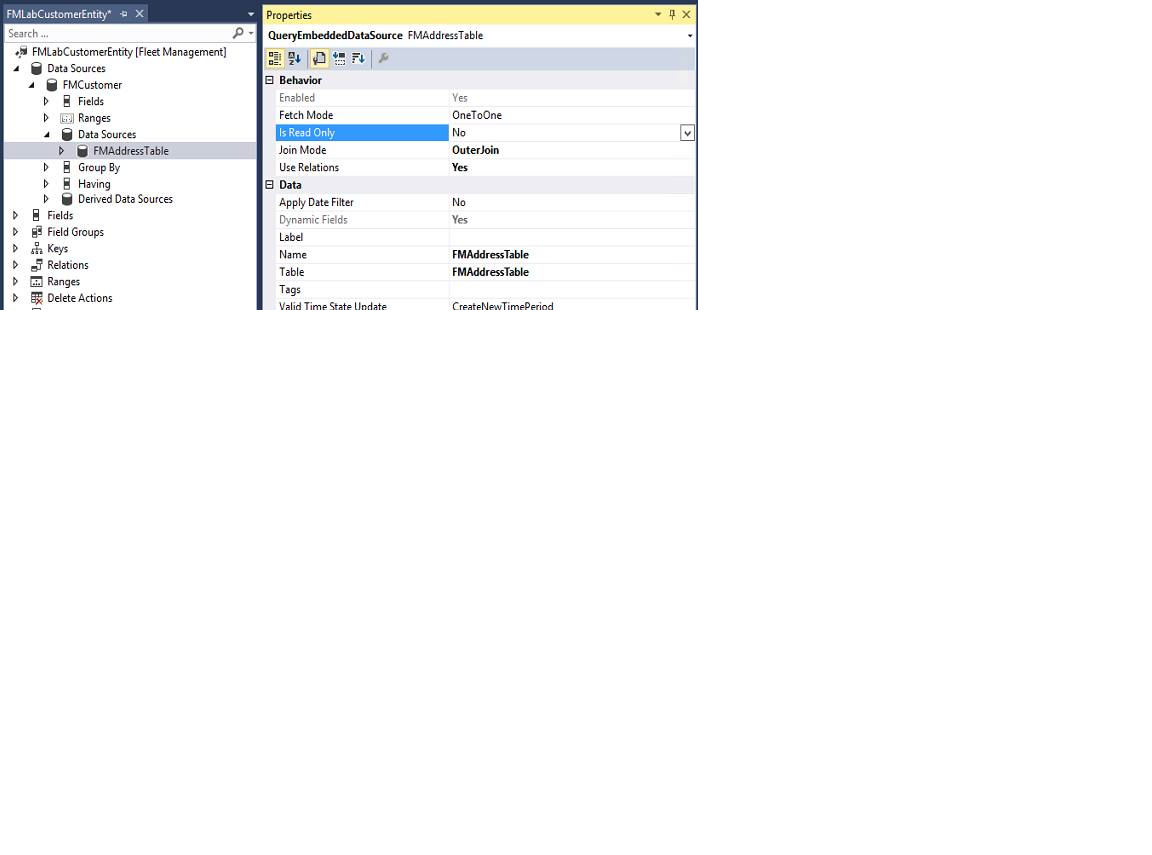Open Property Pages via wrench icon
1152x855 pixels.
[x=383, y=58]
